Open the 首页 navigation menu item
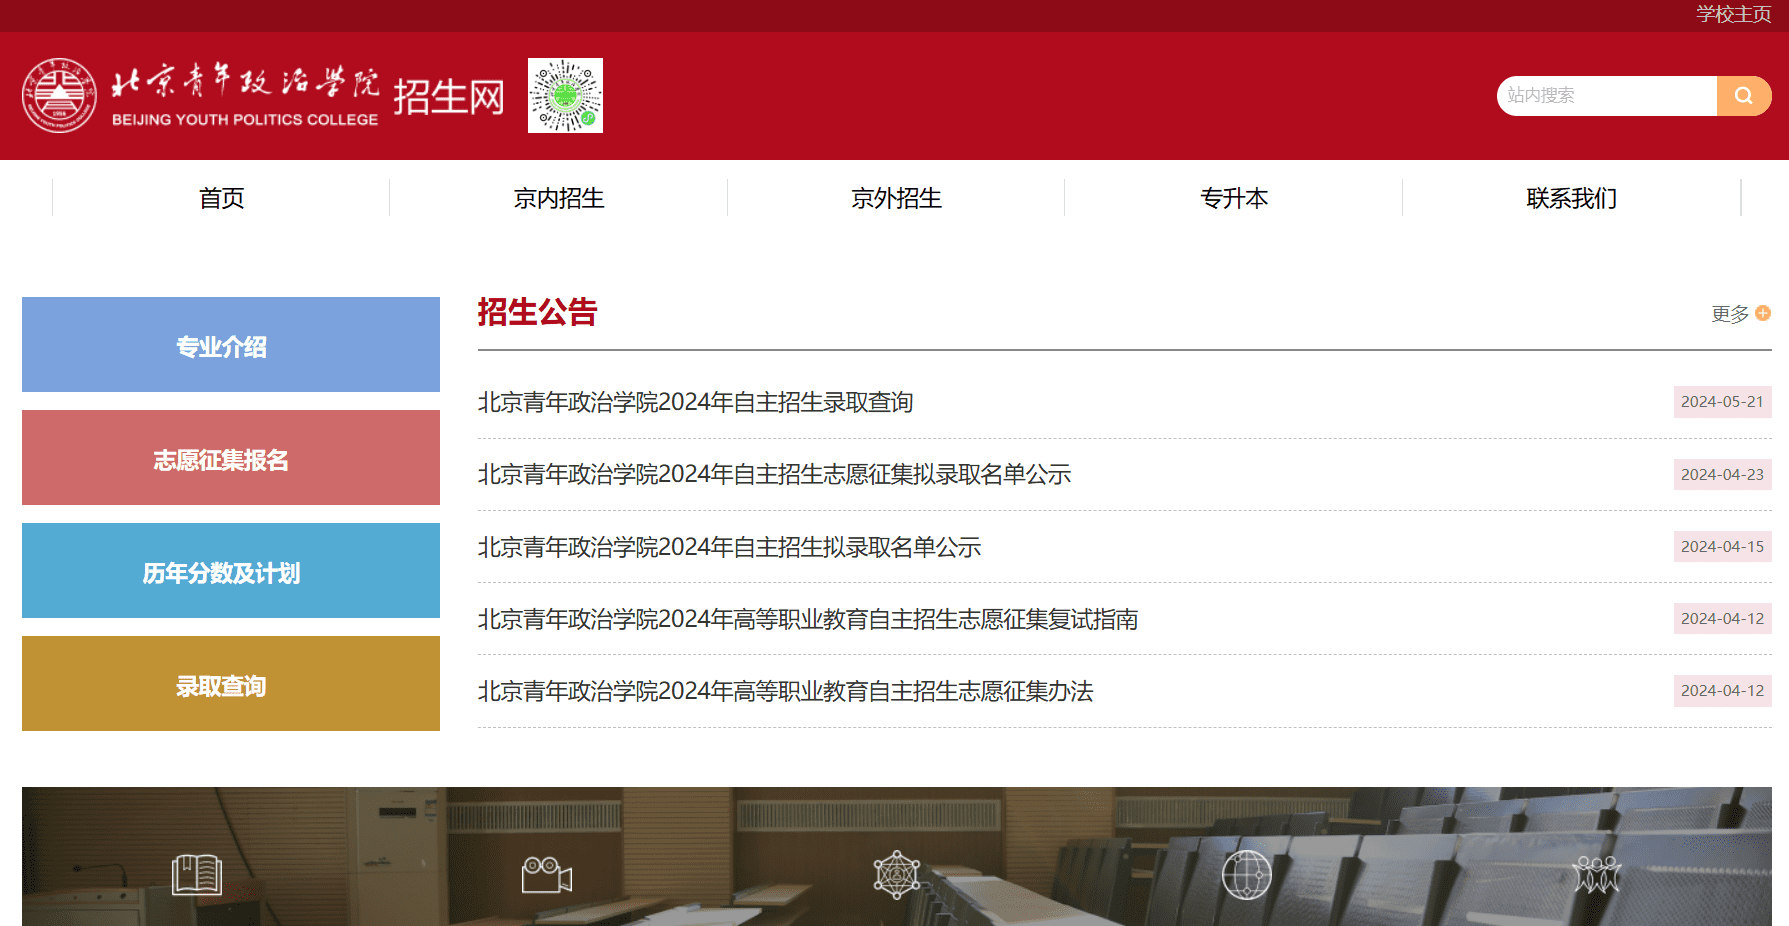The image size is (1789, 926). tap(221, 198)
